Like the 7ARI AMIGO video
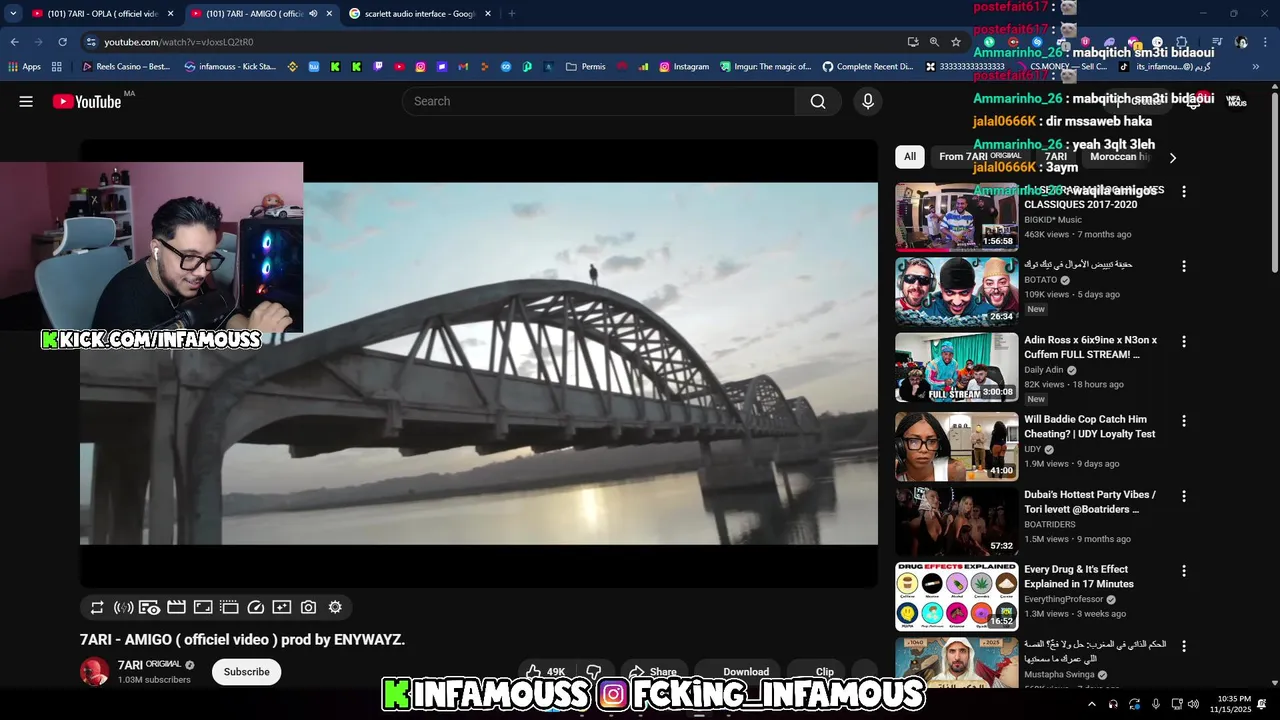Screen dimensions: 1280x720 pos(545,672)
